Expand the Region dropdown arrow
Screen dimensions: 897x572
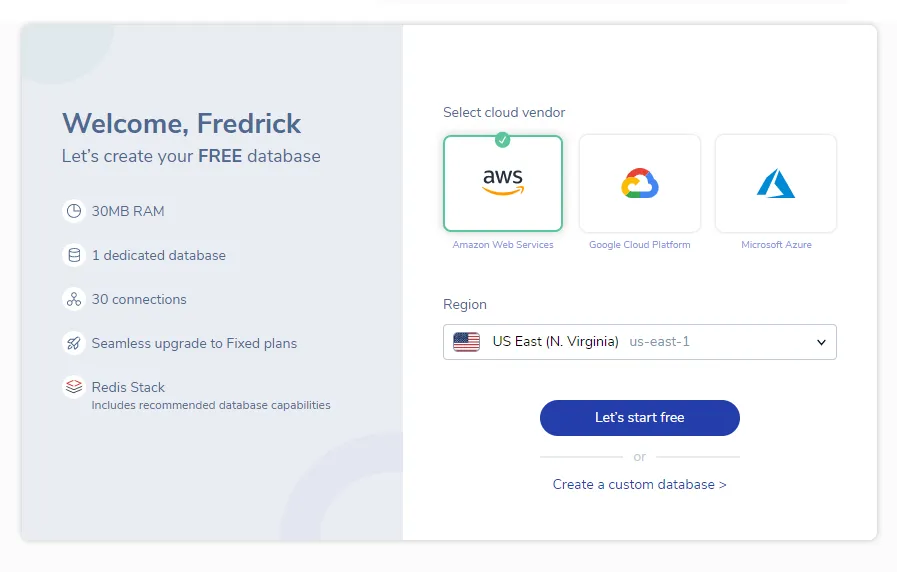click(821, 342)
